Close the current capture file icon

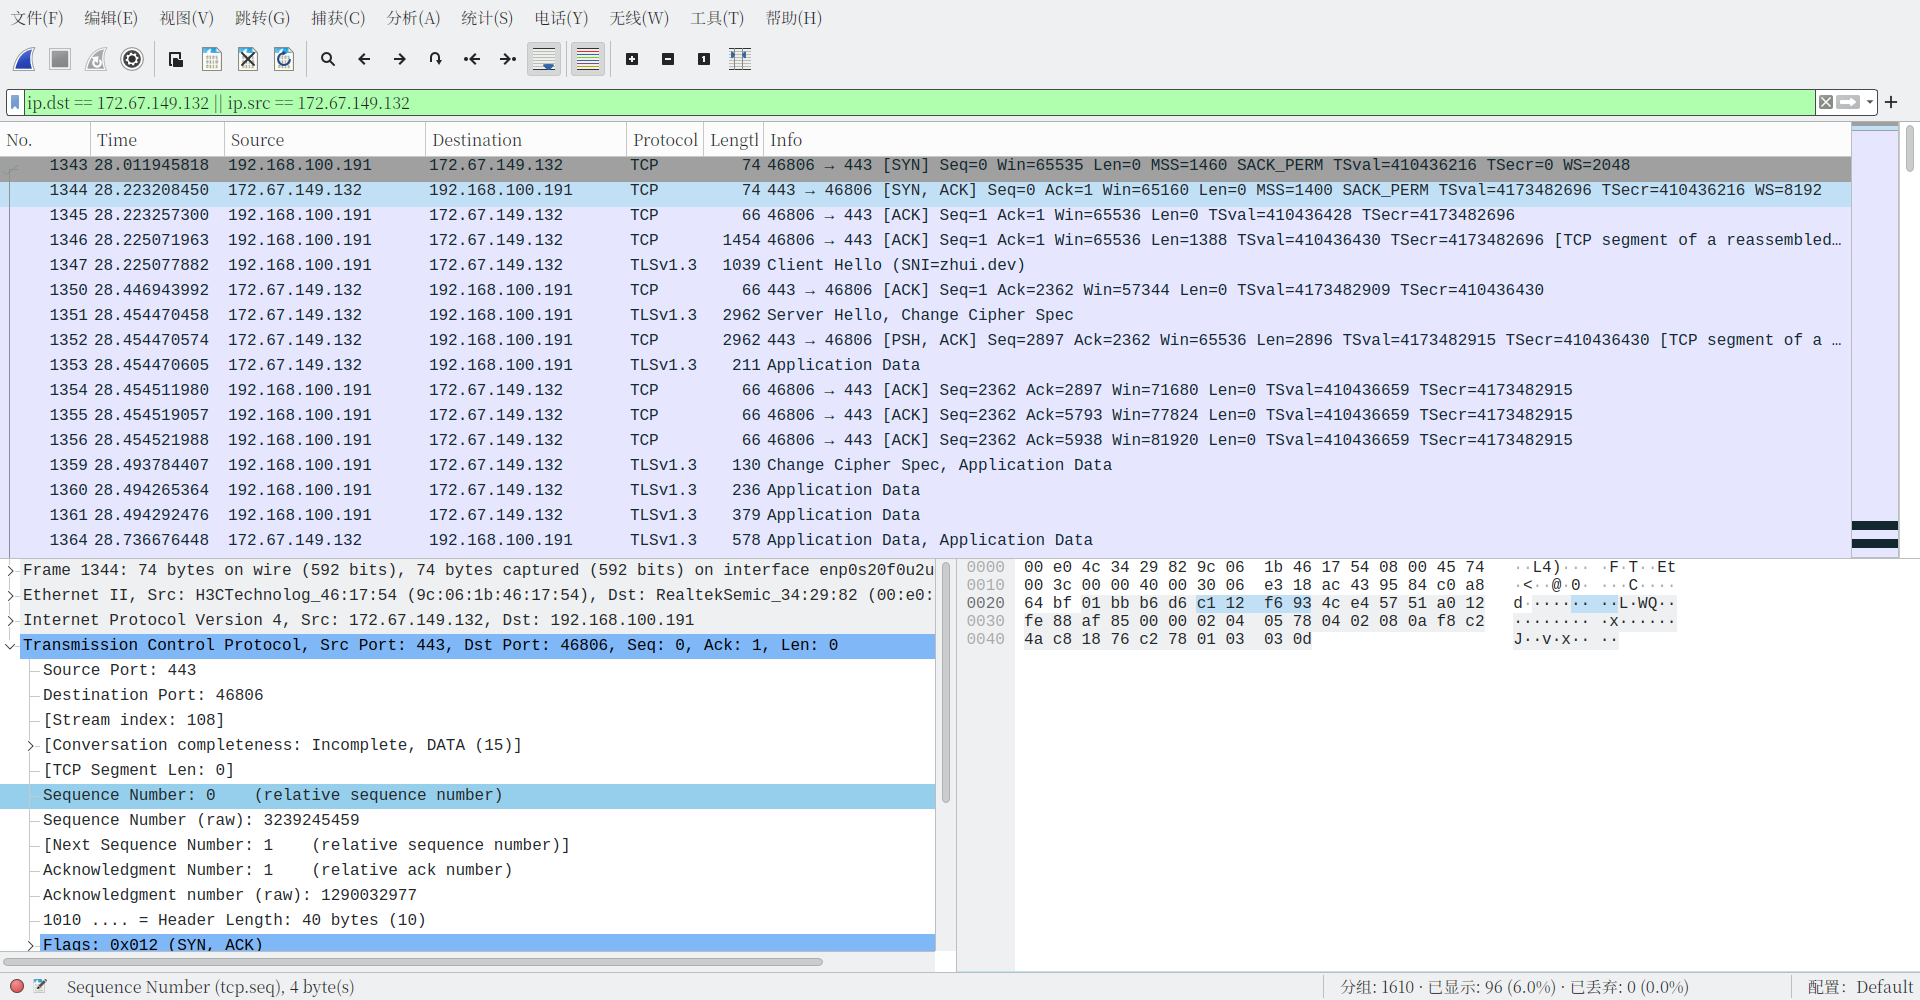pyautogui.click(x=248, y=59)
